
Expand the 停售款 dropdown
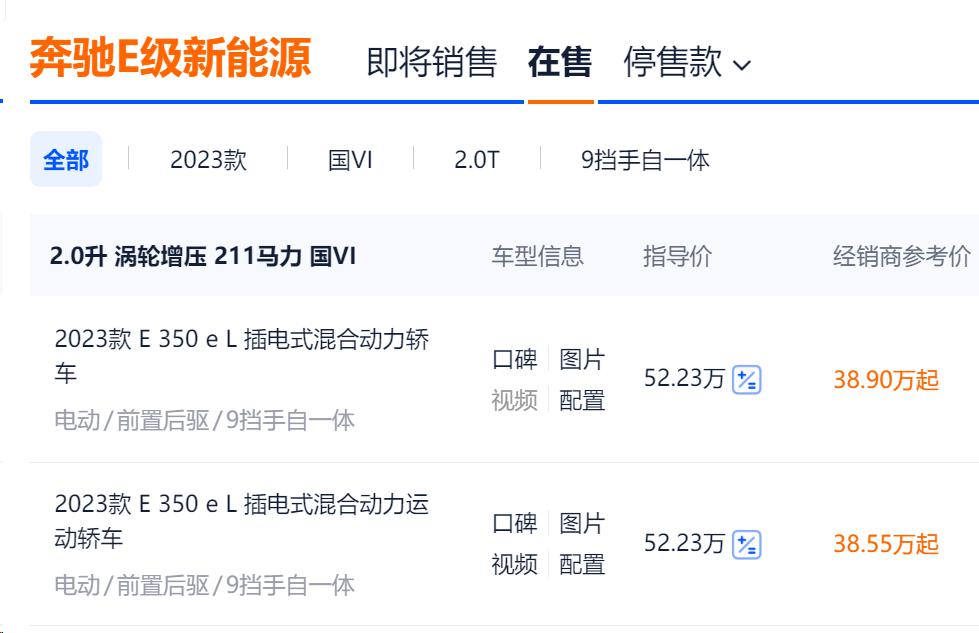686,63
